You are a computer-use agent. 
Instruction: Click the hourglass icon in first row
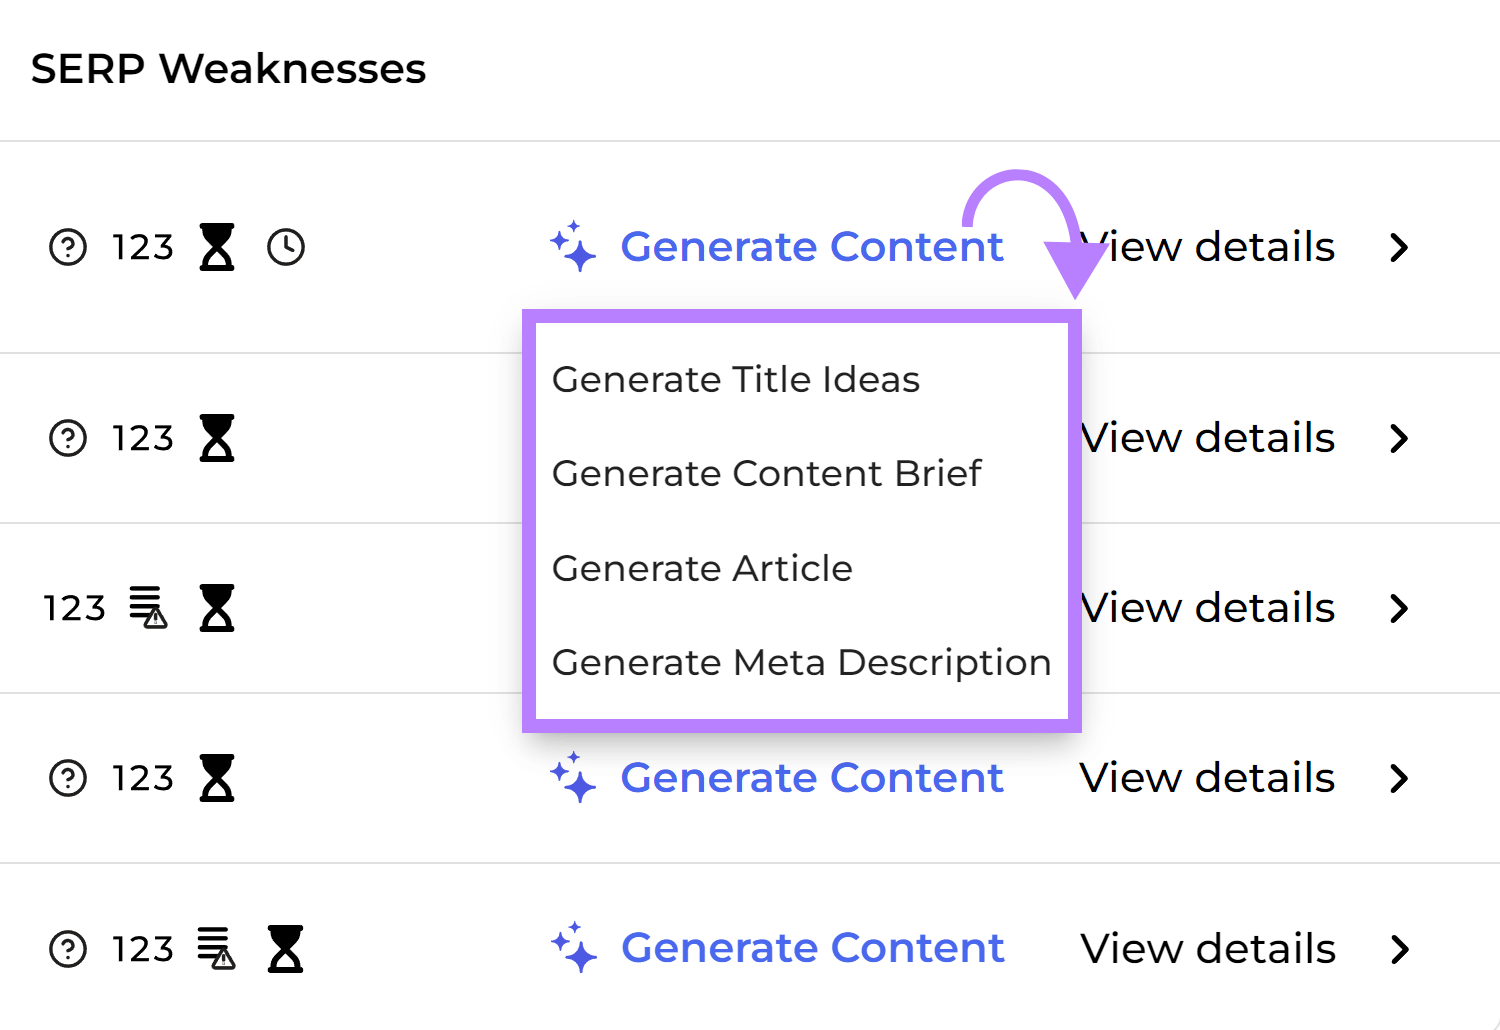coord(217,247)
